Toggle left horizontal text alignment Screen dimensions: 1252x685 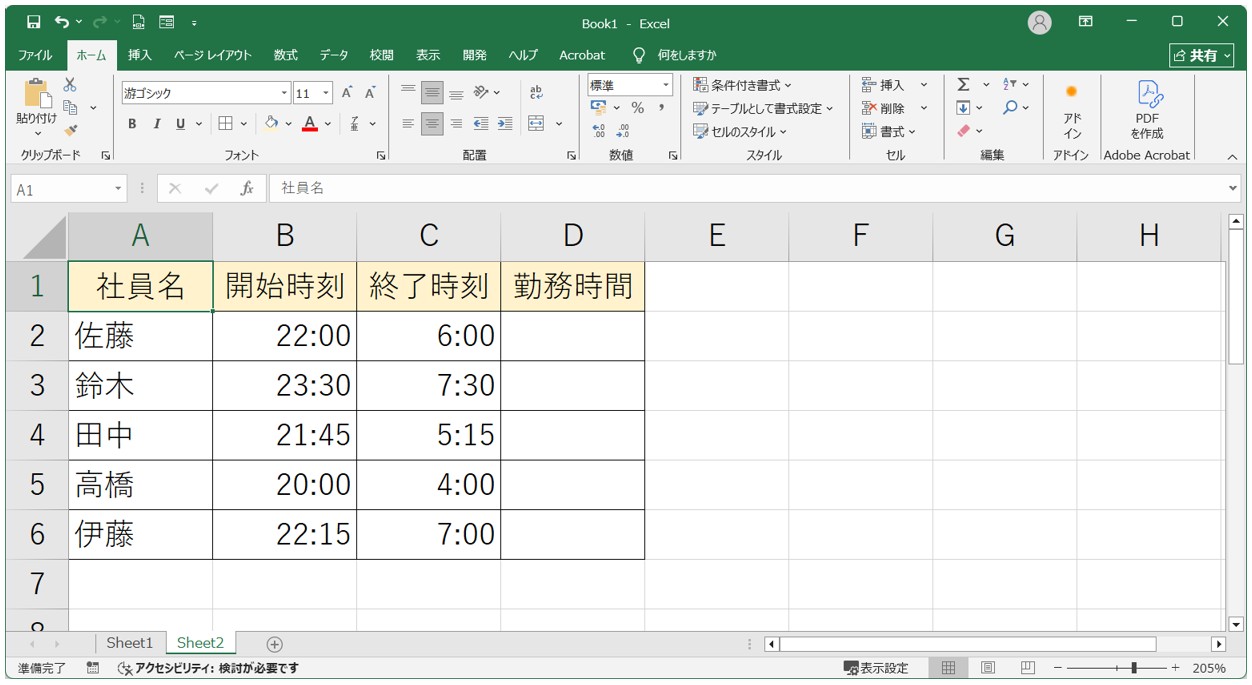(408, 124)
